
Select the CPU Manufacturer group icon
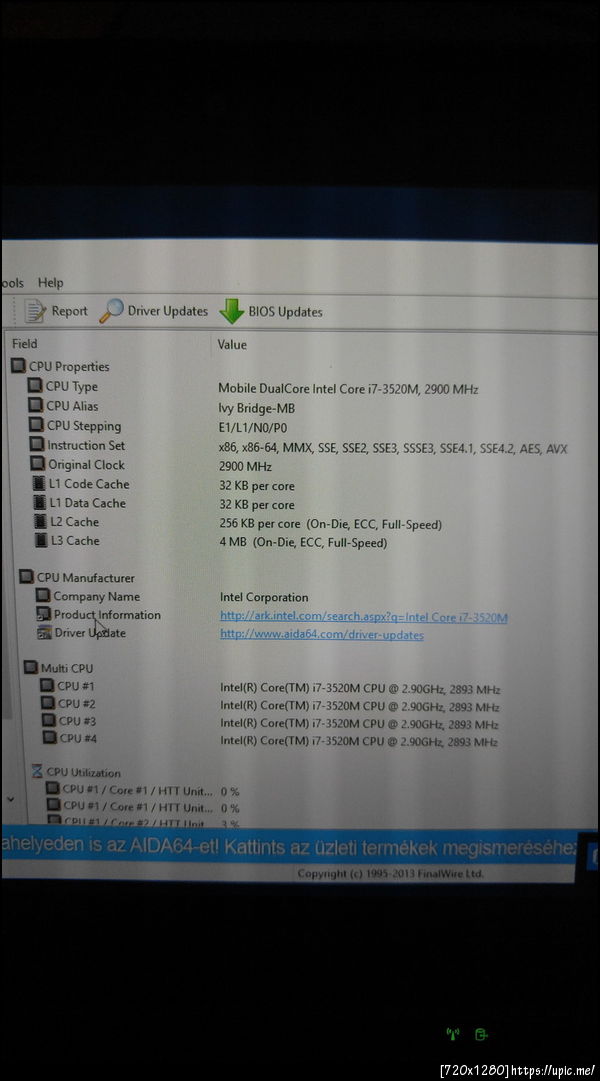26,576
